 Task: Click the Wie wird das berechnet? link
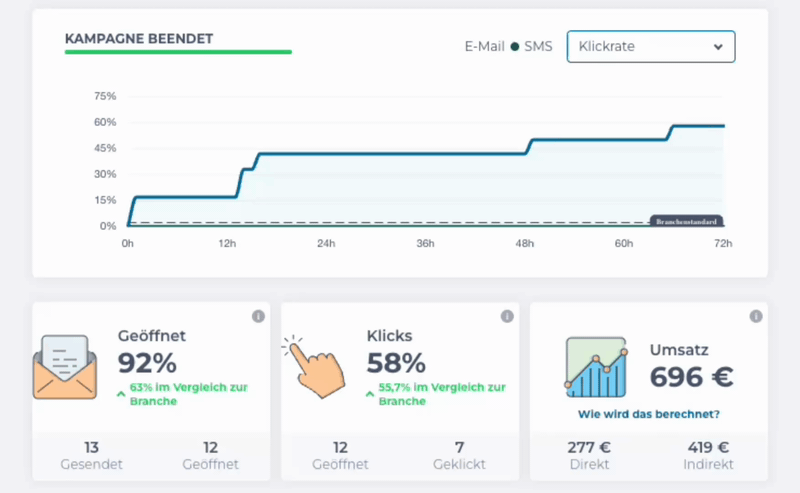click(x=648, y=414)
